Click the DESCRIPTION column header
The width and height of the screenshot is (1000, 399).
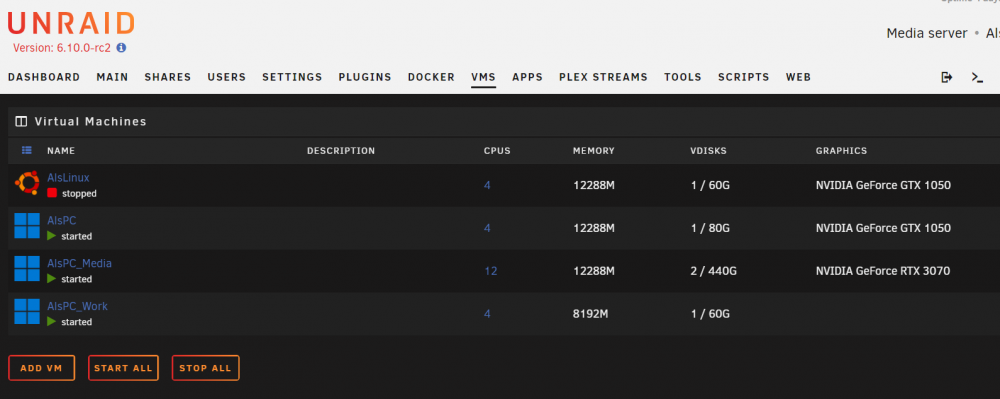[x=341, y=151]
